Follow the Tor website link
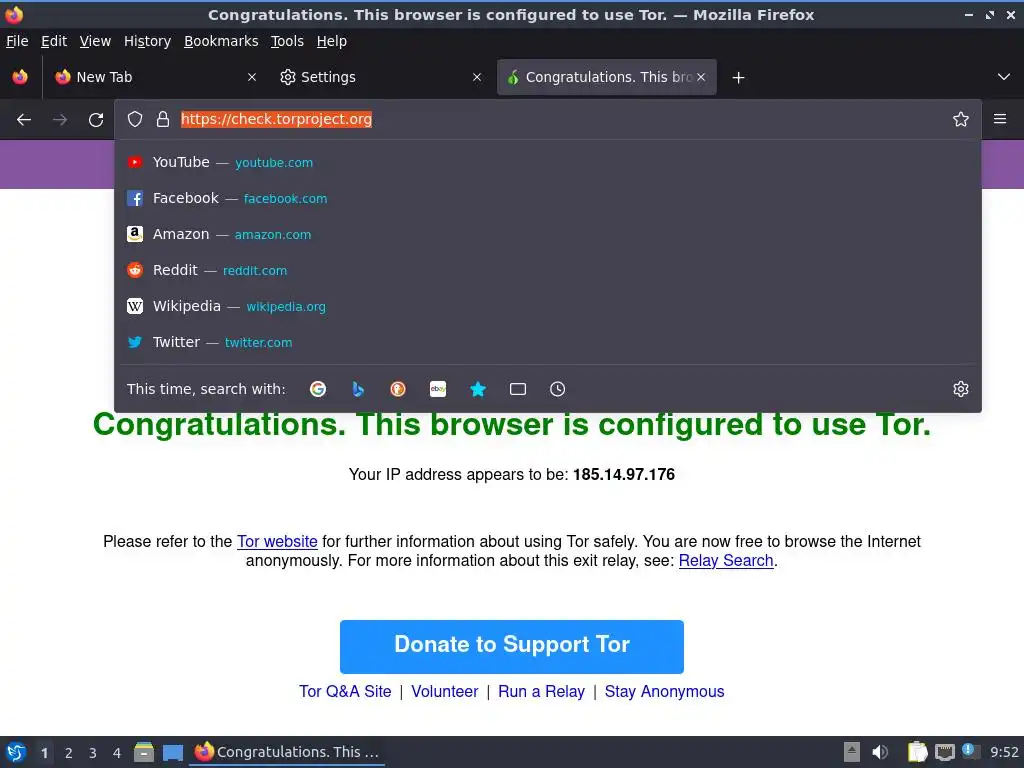The image size is (1024, 768). click(x=277, y=541)
